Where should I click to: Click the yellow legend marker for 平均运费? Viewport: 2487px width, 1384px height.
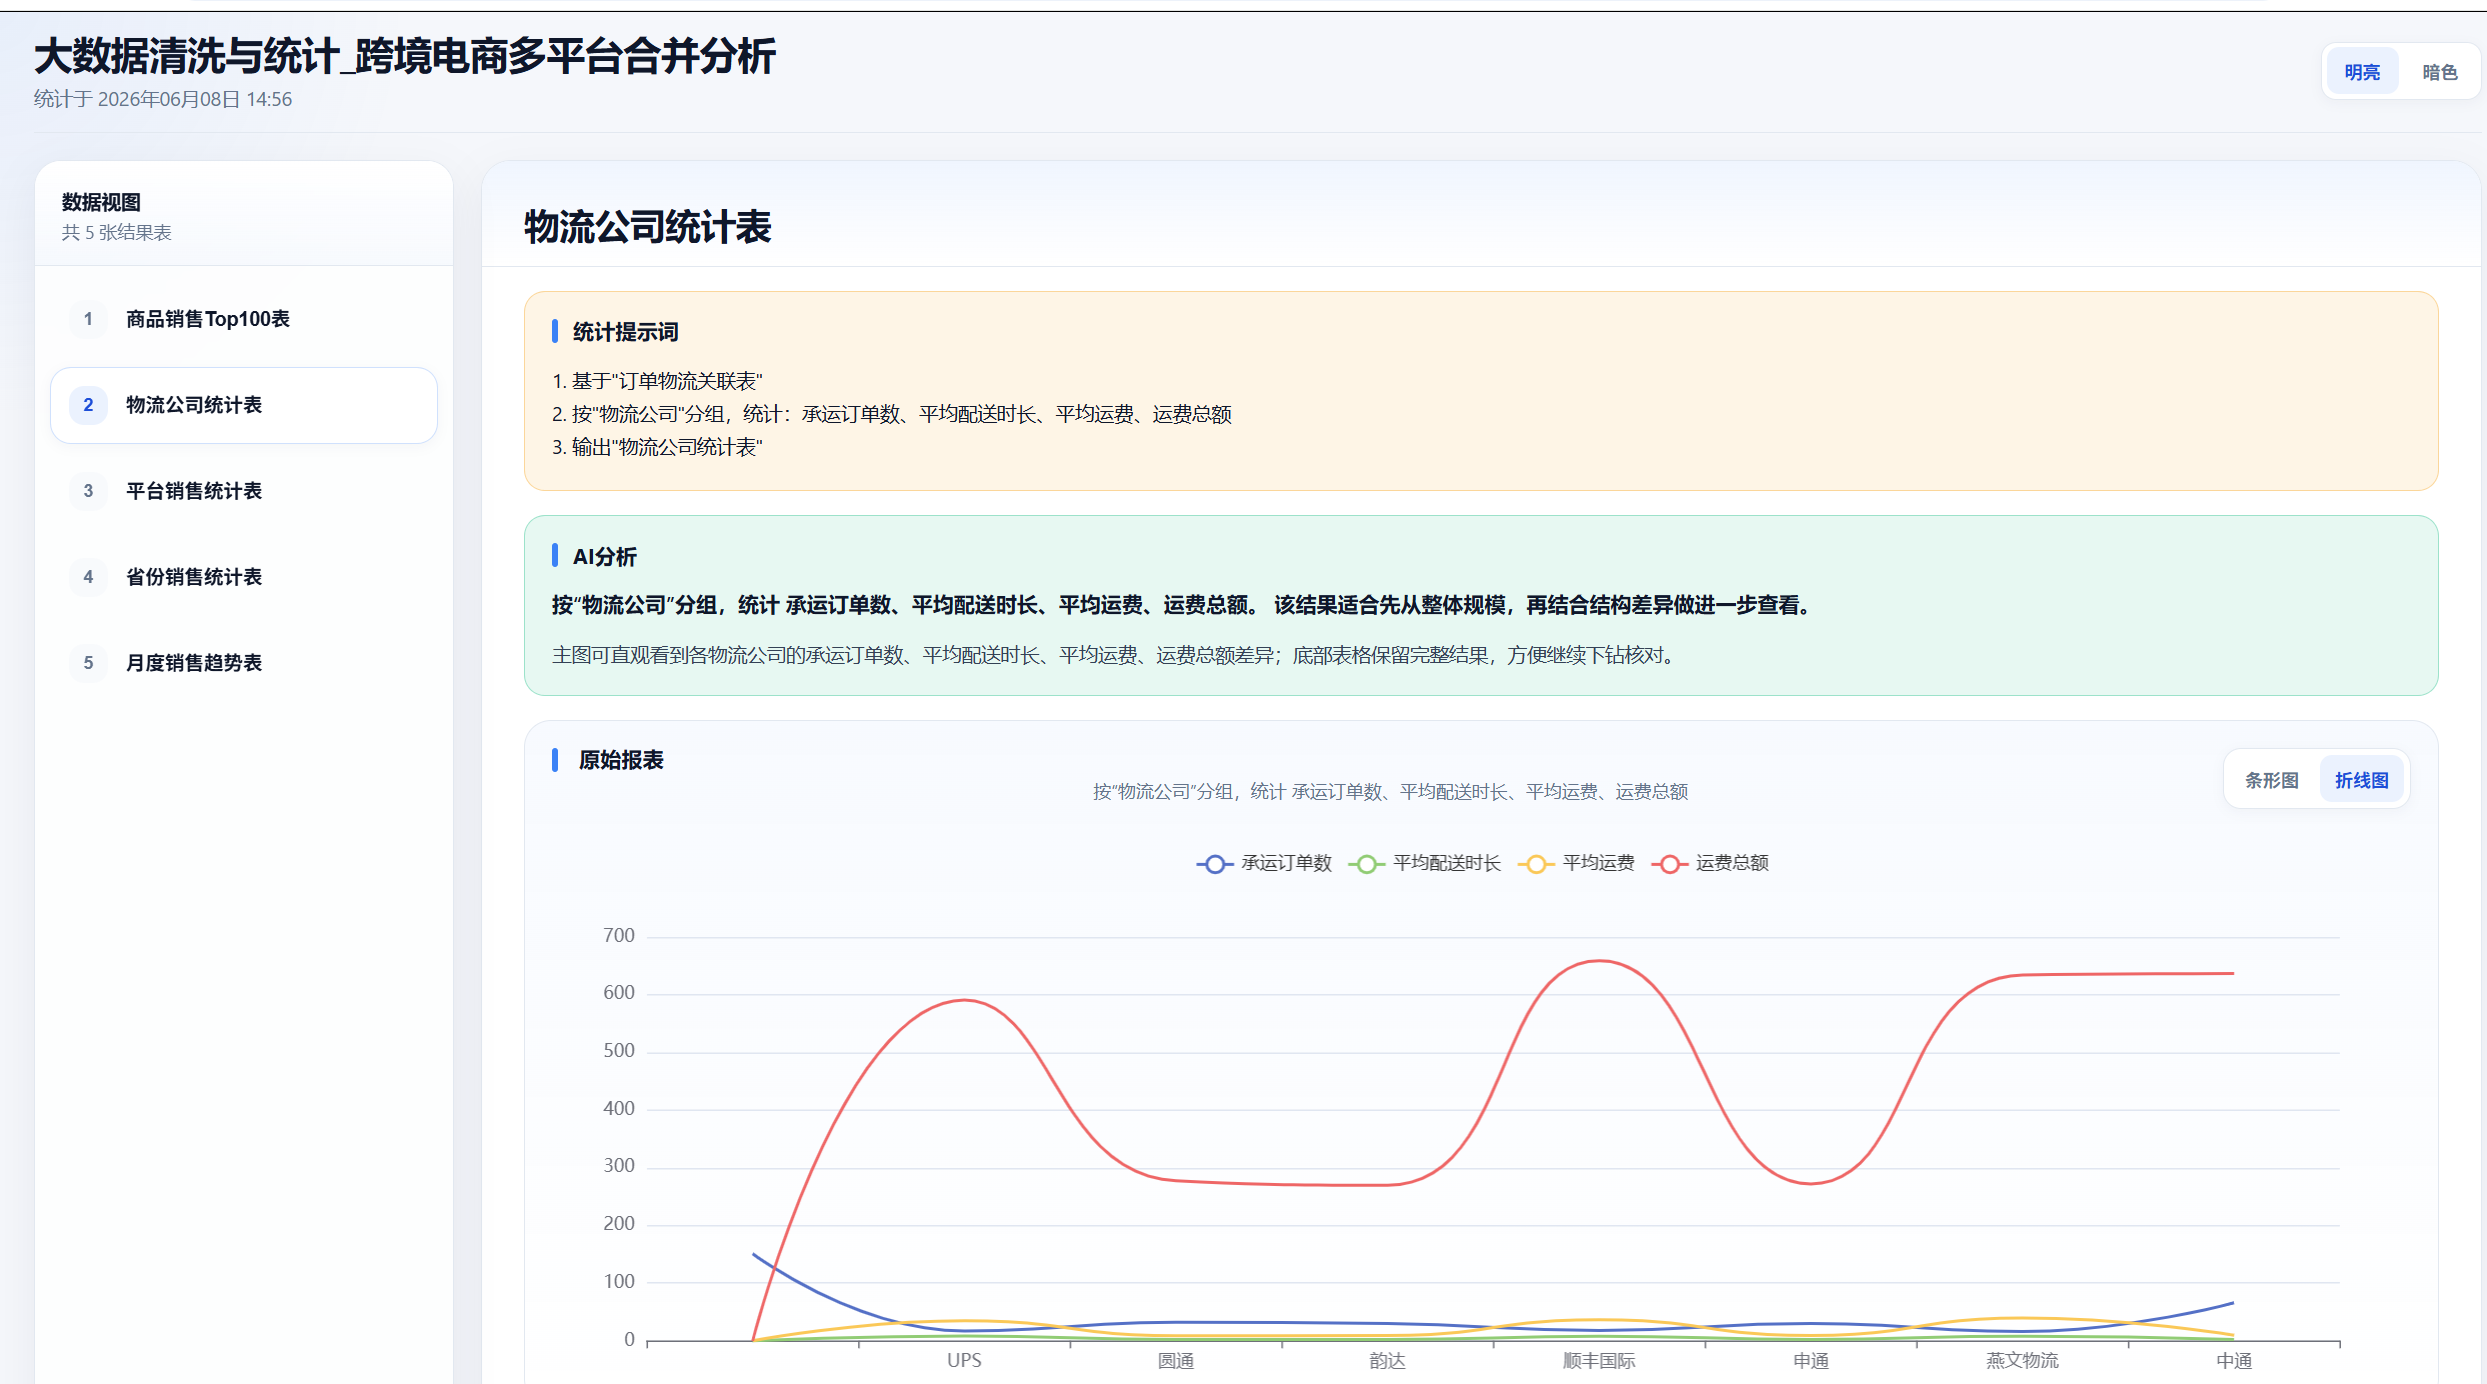pos(1536,864)
